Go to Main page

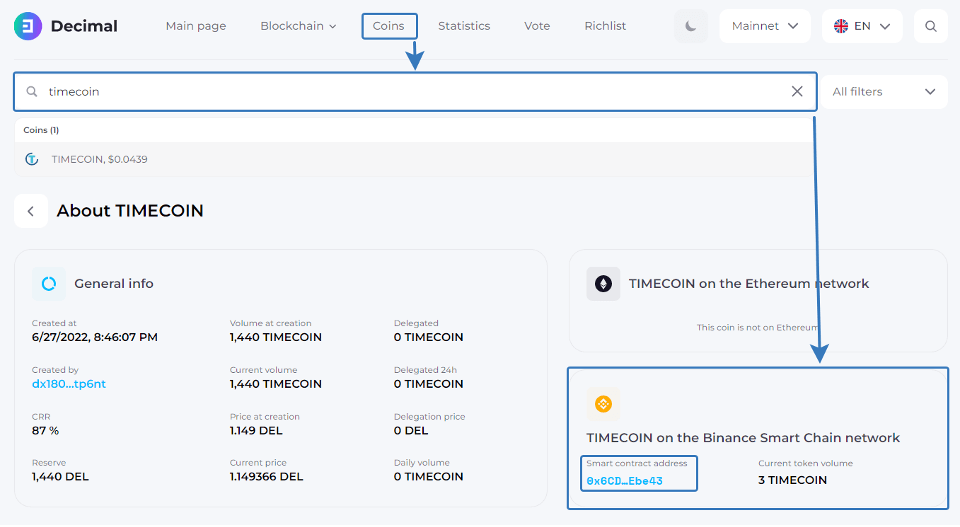(x=196, y=26)
